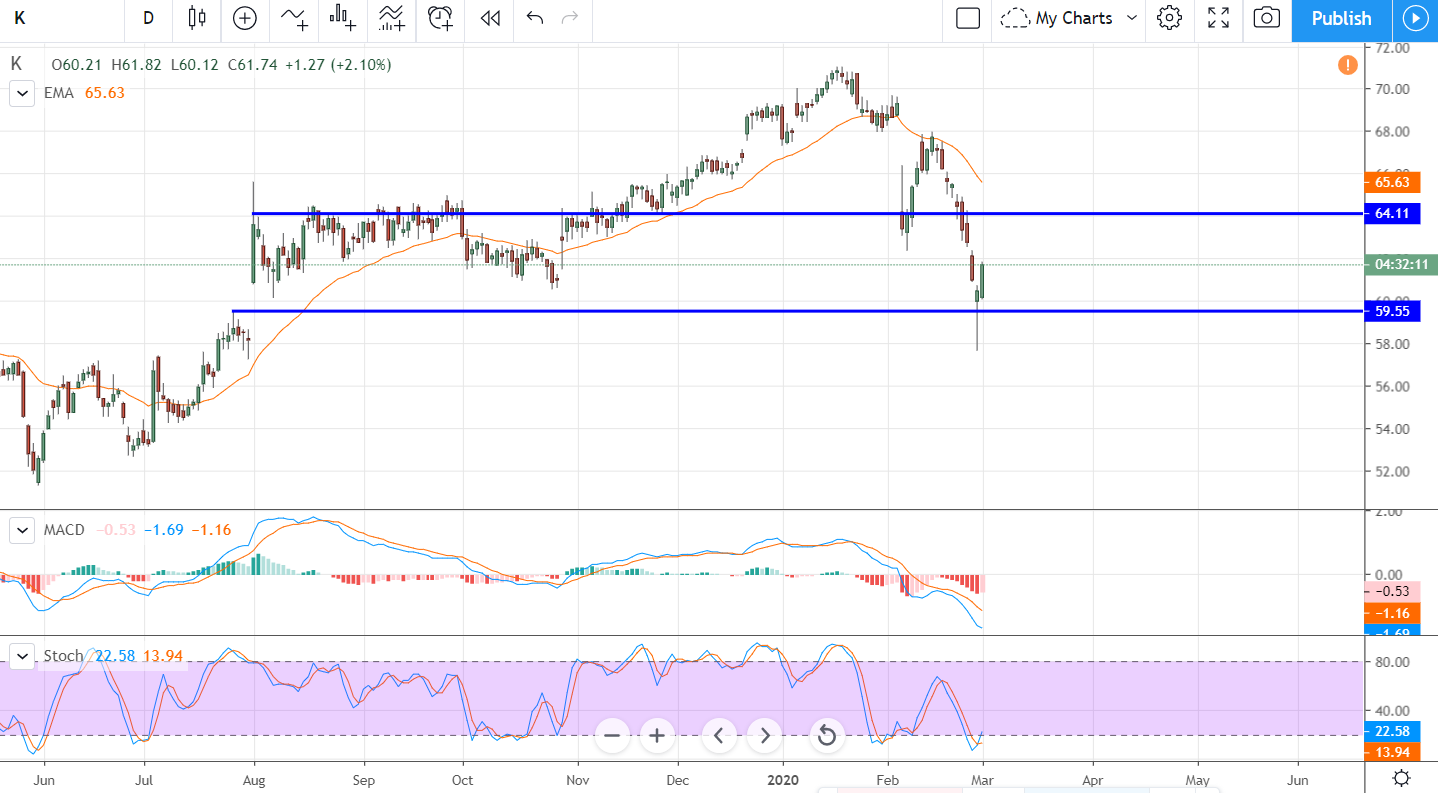The width and height of the screenshot is (1438, 793).
Task: Collapse the EMA indicator legend
Action: 22,93
